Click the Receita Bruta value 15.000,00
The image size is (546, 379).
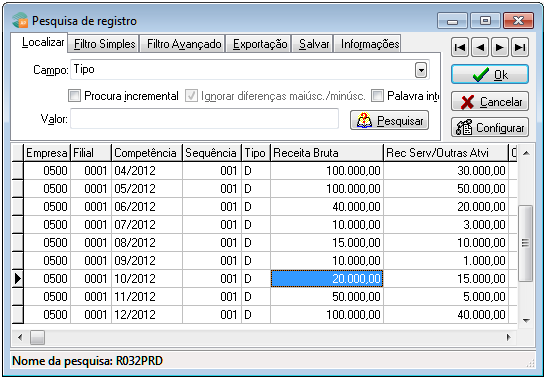click(x=327, y=243)
